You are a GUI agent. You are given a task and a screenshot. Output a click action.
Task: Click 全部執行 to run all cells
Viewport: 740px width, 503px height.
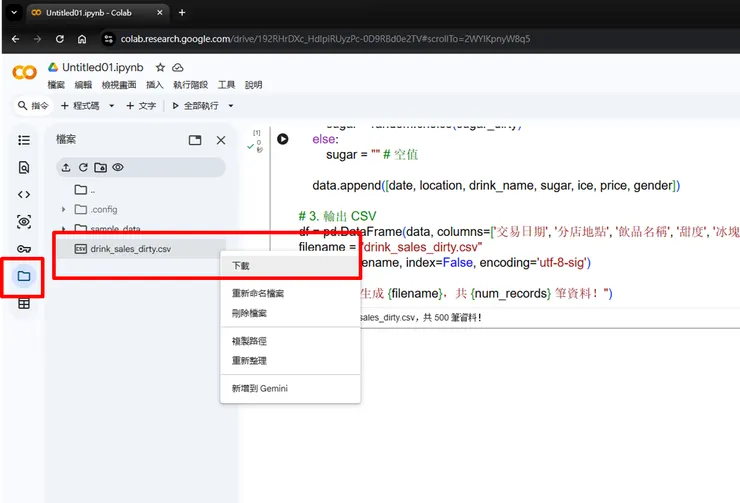195,106
